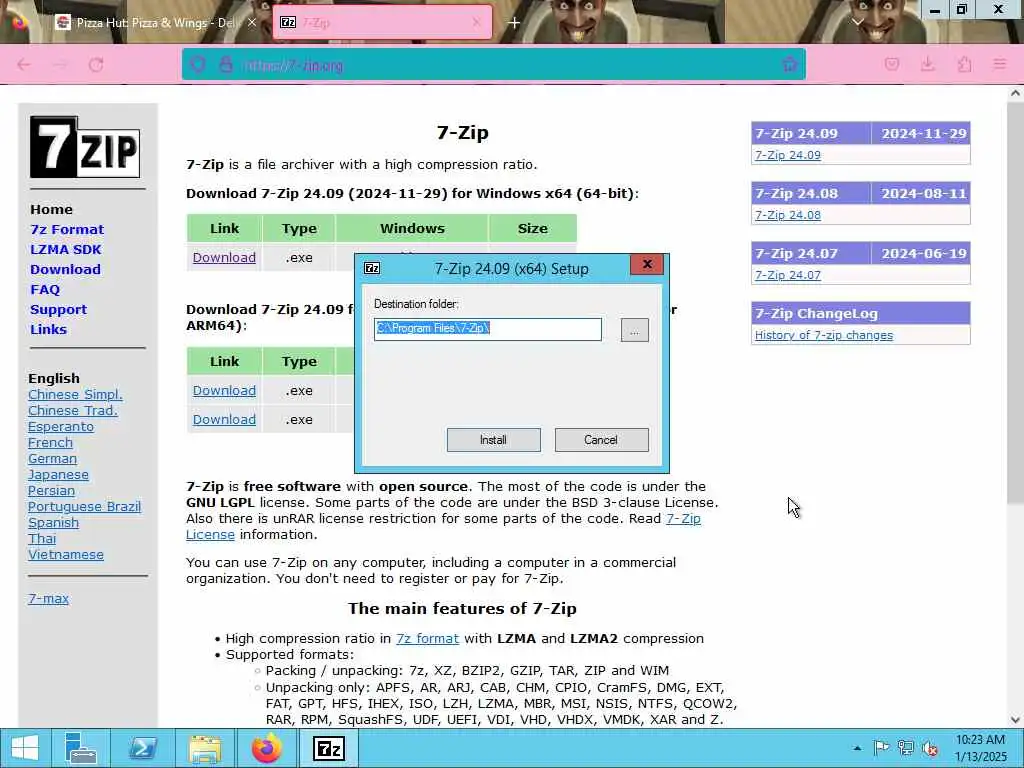Click the 7-Zip installer taskbar icon
The image size is (1024, 768).
(328, 748)
